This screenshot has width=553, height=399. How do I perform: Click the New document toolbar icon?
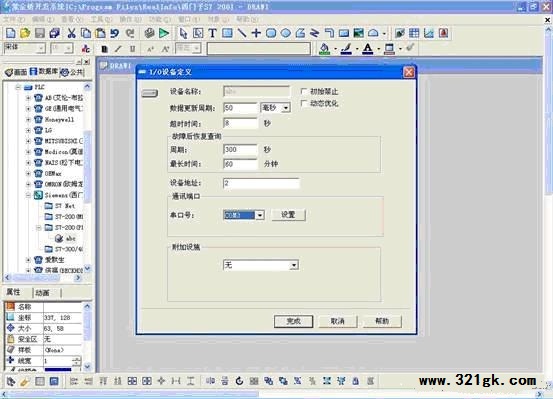coord(11,33)
